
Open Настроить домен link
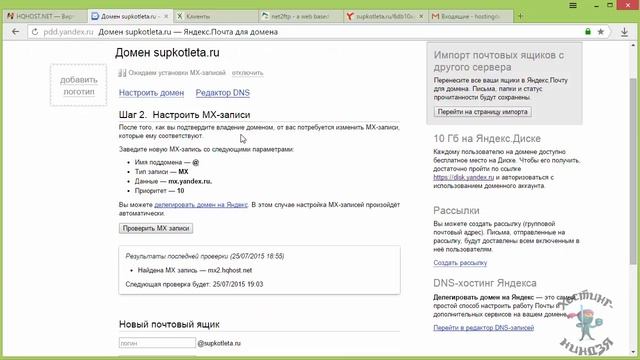point(151,93)
